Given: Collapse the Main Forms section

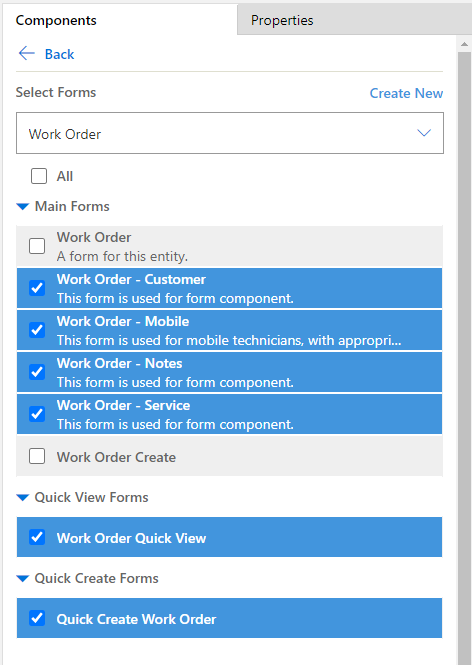Looking at the screenshot, I should 22,207.
